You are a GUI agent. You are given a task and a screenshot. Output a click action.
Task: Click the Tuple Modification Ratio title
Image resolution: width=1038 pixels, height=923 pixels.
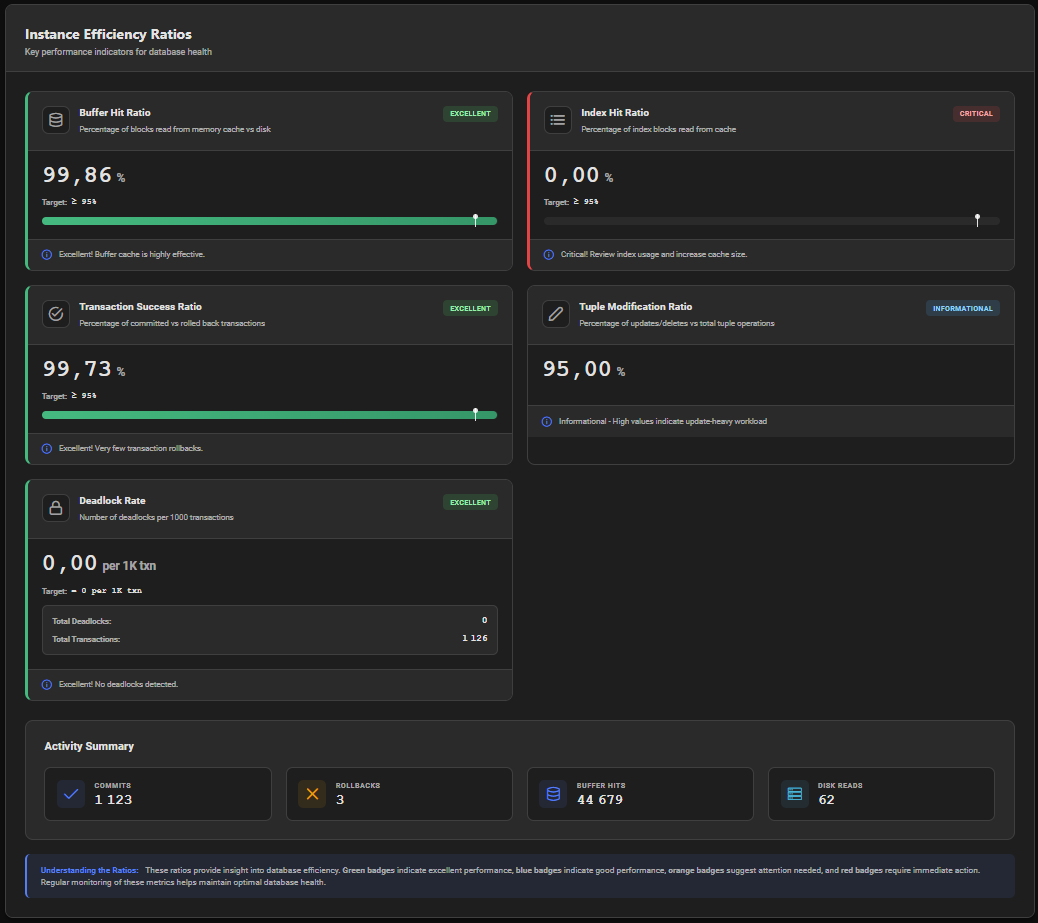pos(636,307)
